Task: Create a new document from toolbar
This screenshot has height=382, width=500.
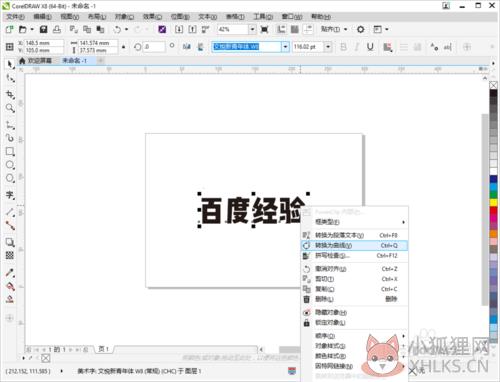Action: [x=9, y=29]
